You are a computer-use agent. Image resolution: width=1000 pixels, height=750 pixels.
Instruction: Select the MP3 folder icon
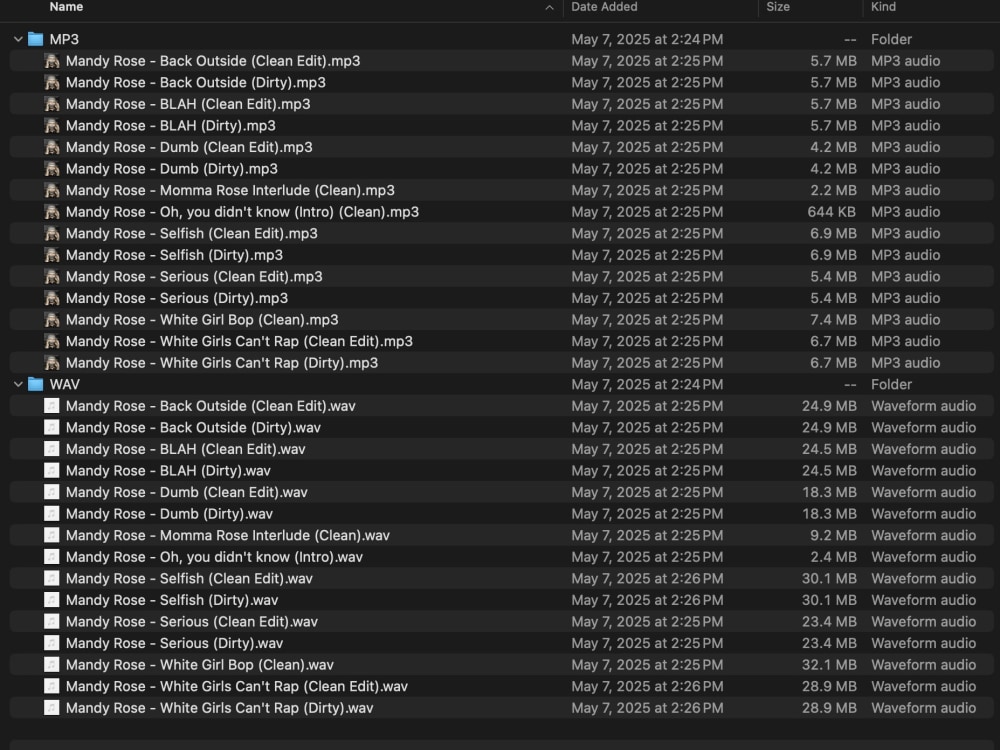tap(36, 40)
